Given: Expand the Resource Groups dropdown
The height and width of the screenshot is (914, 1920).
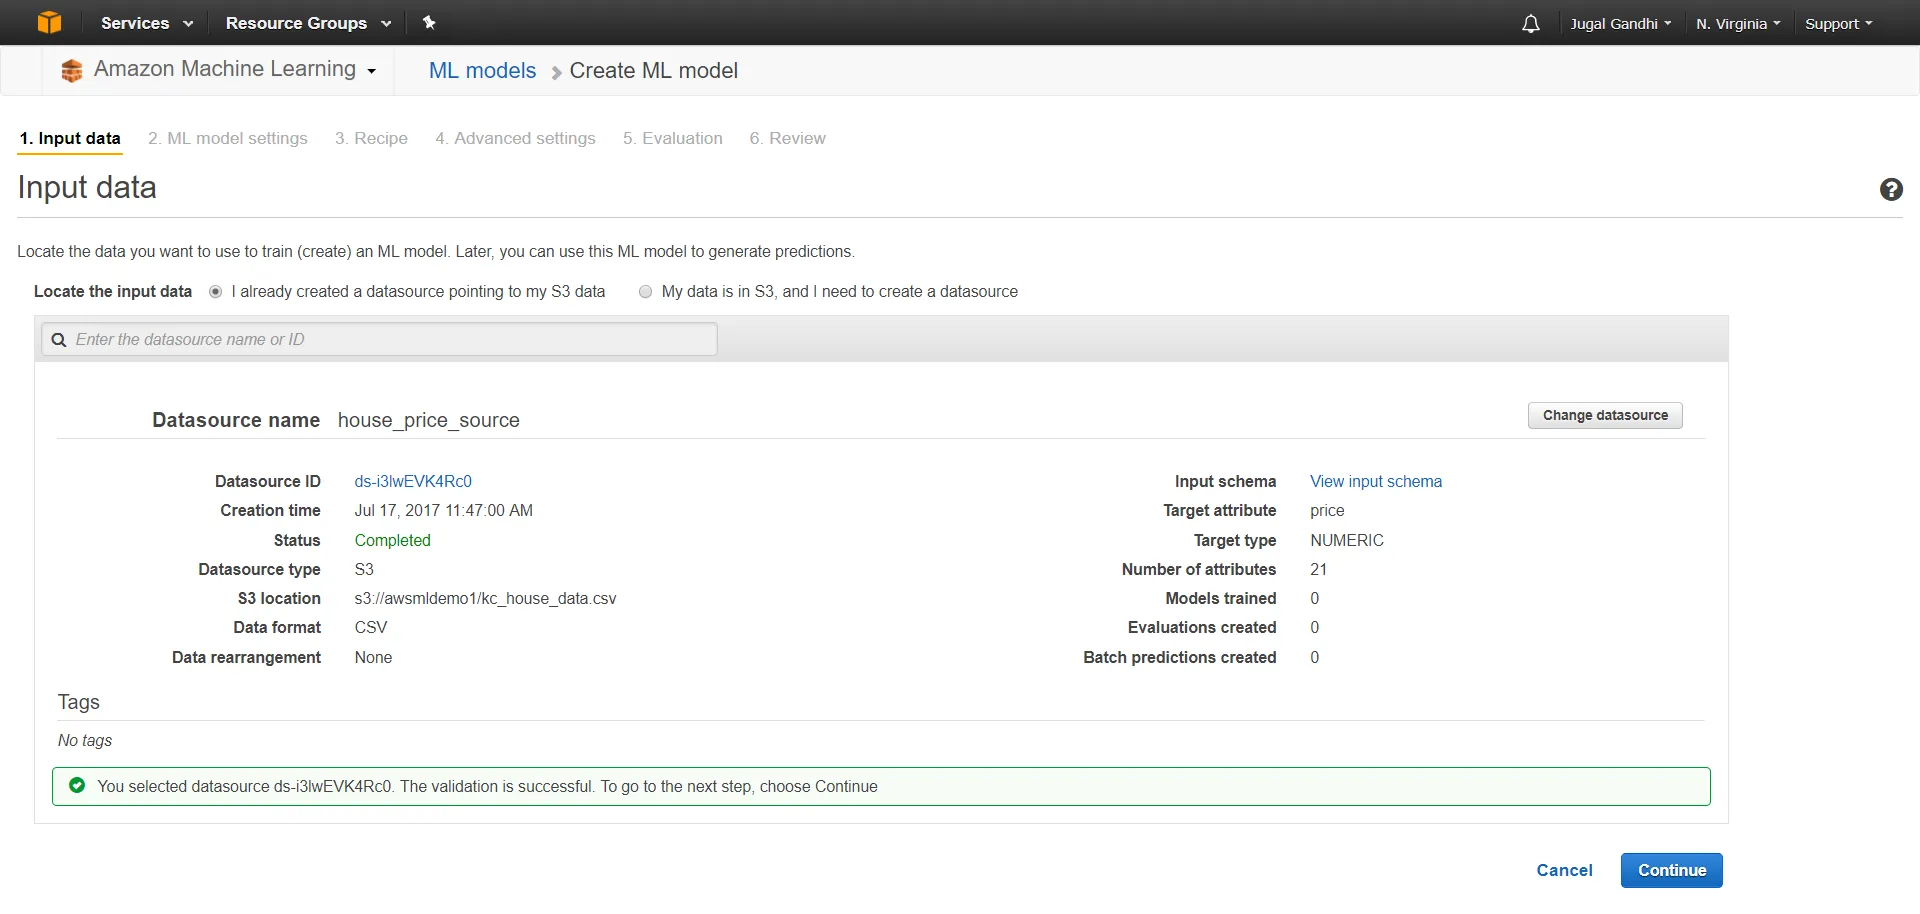Looking at the screenshot, I should coord(308,23).
